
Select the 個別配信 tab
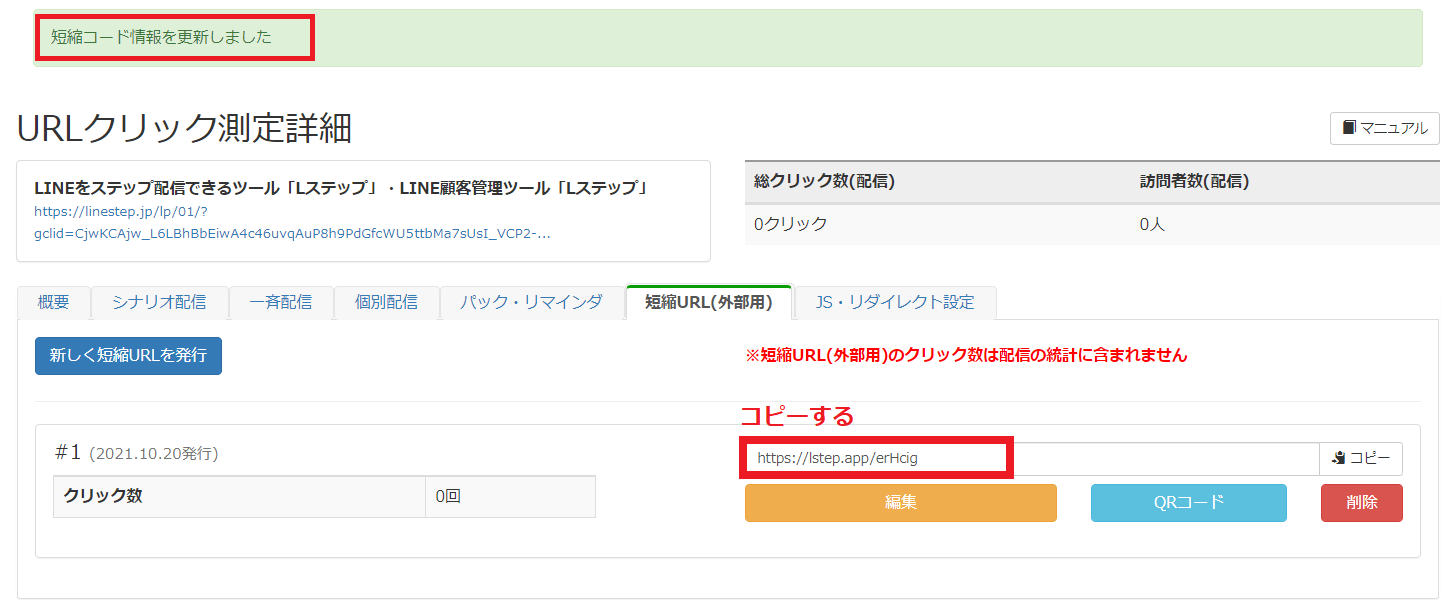click(386, 302)
